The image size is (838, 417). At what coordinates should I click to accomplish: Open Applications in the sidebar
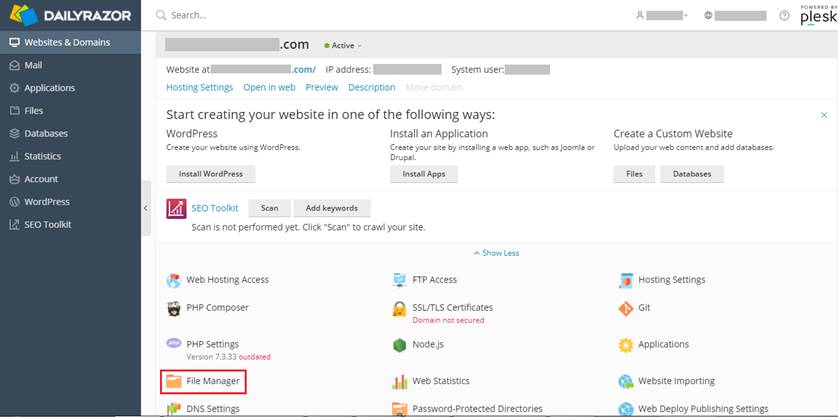tap(71, 88)
